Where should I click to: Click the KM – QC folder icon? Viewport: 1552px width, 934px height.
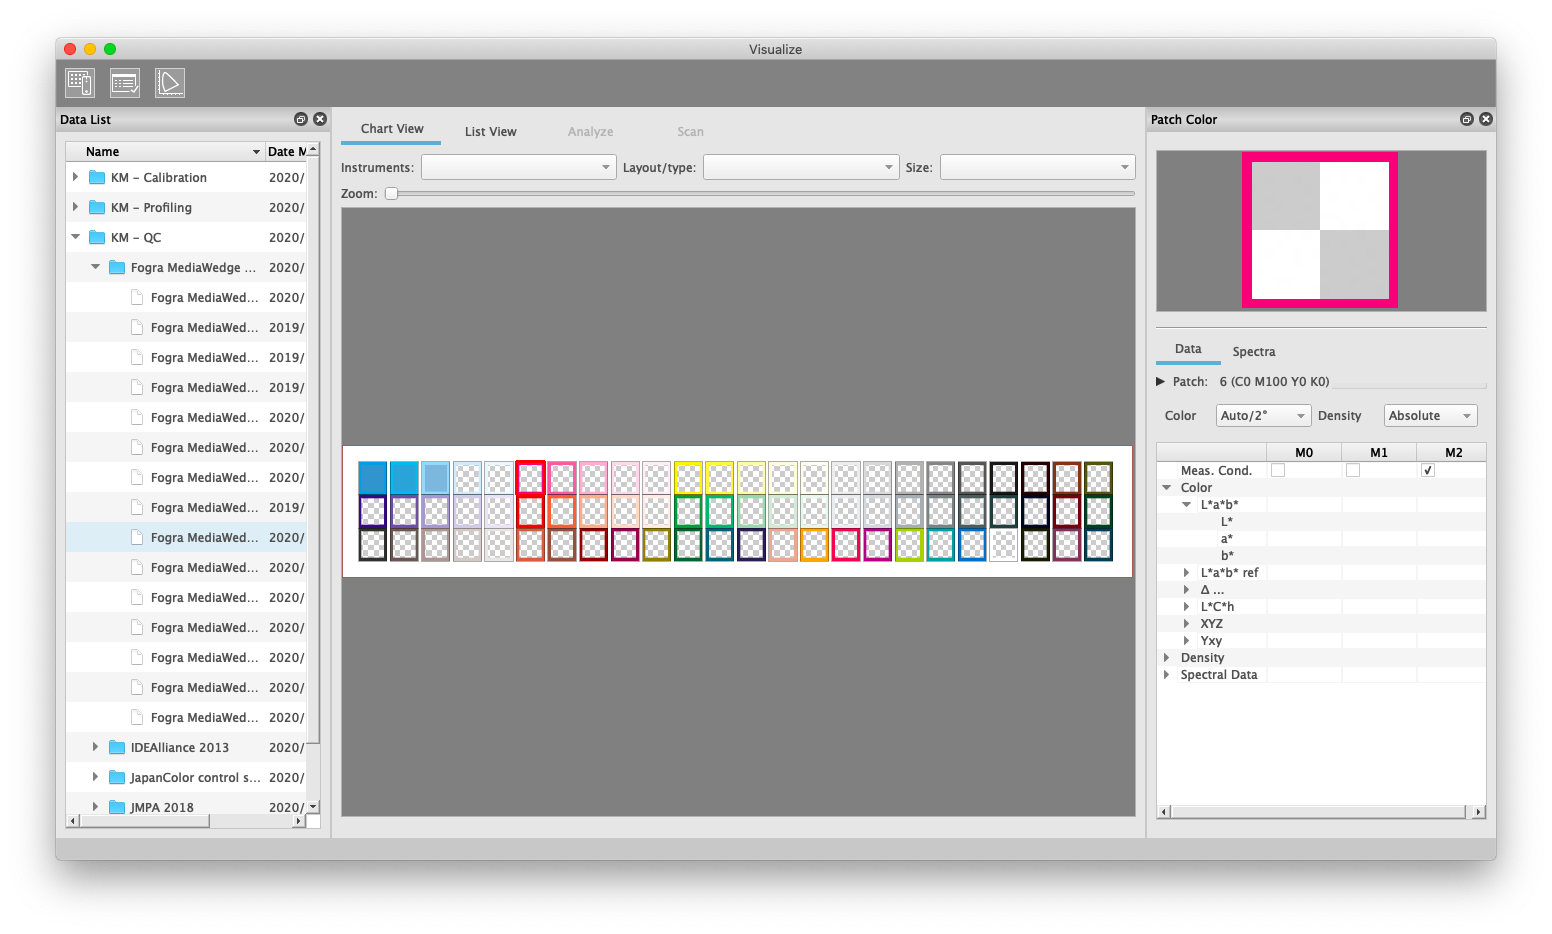pos(97,237)
